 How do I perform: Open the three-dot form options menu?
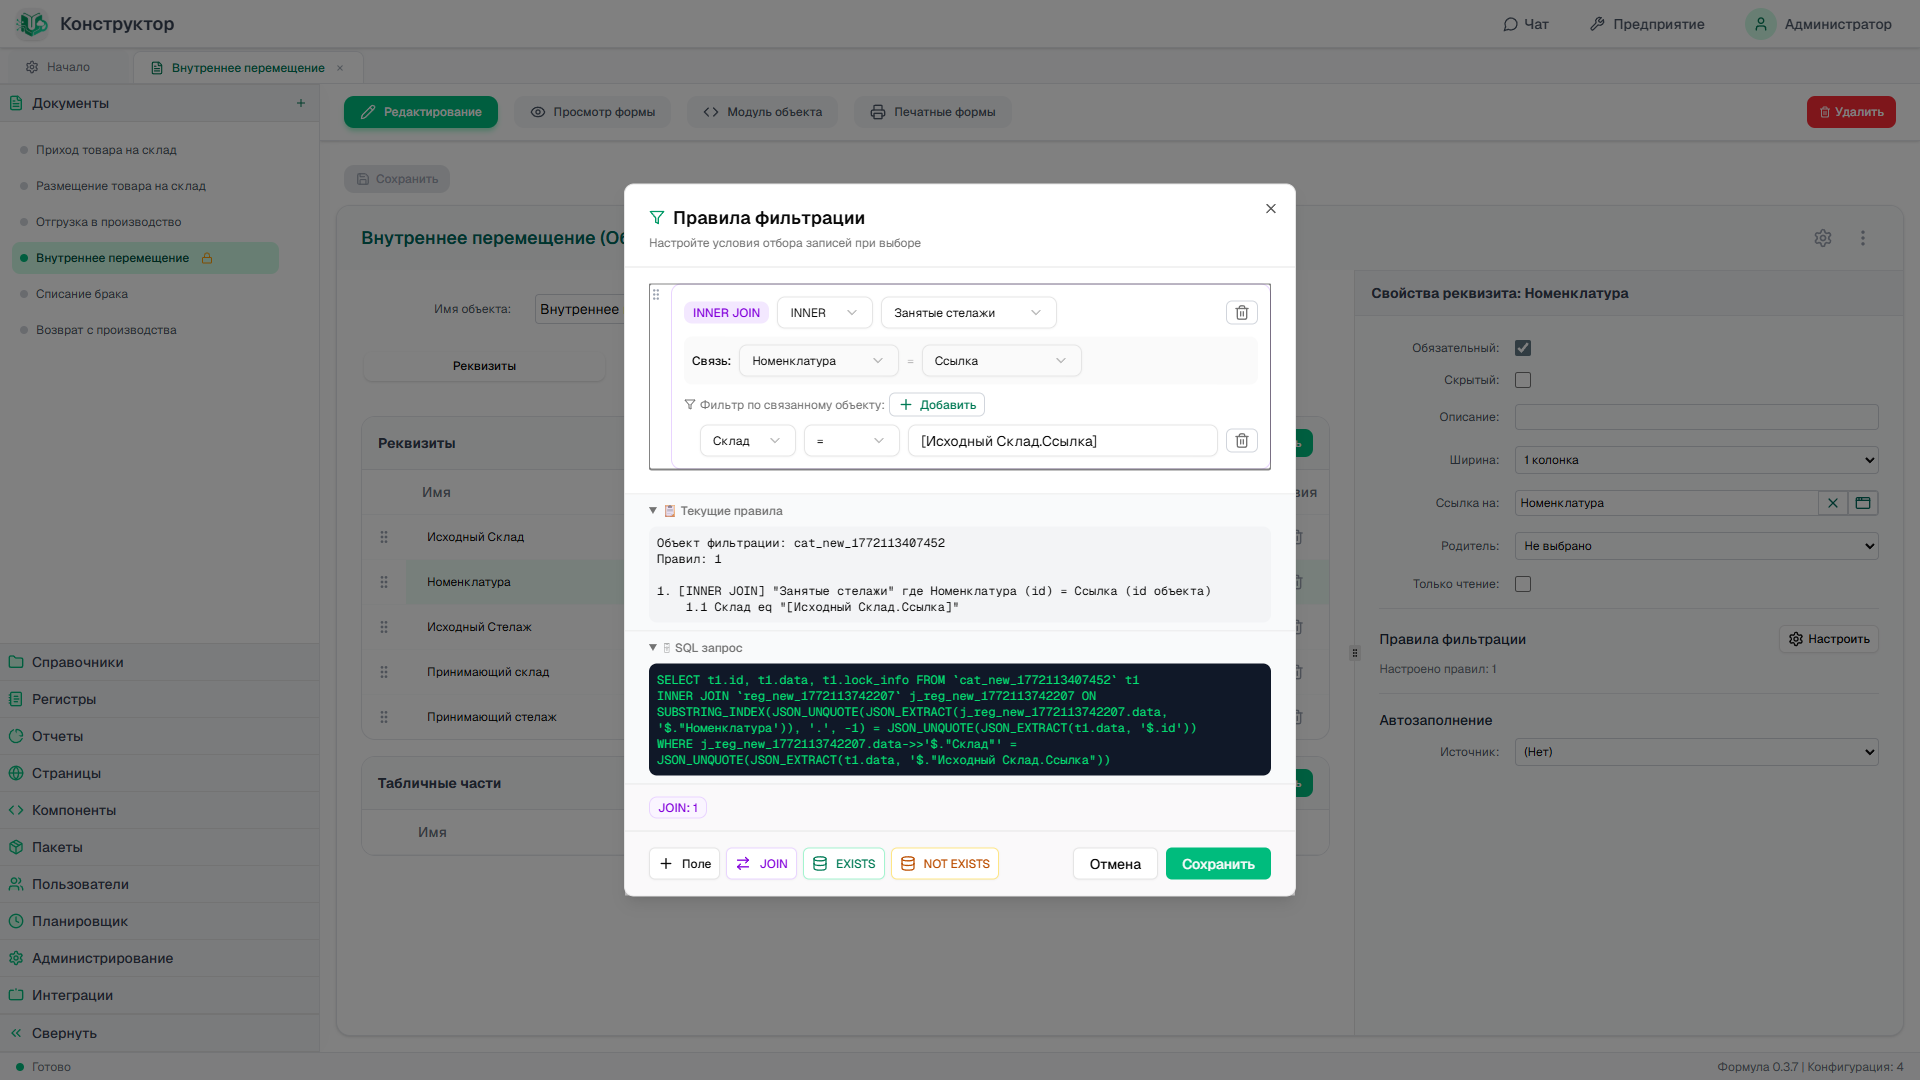point(1862,238)
